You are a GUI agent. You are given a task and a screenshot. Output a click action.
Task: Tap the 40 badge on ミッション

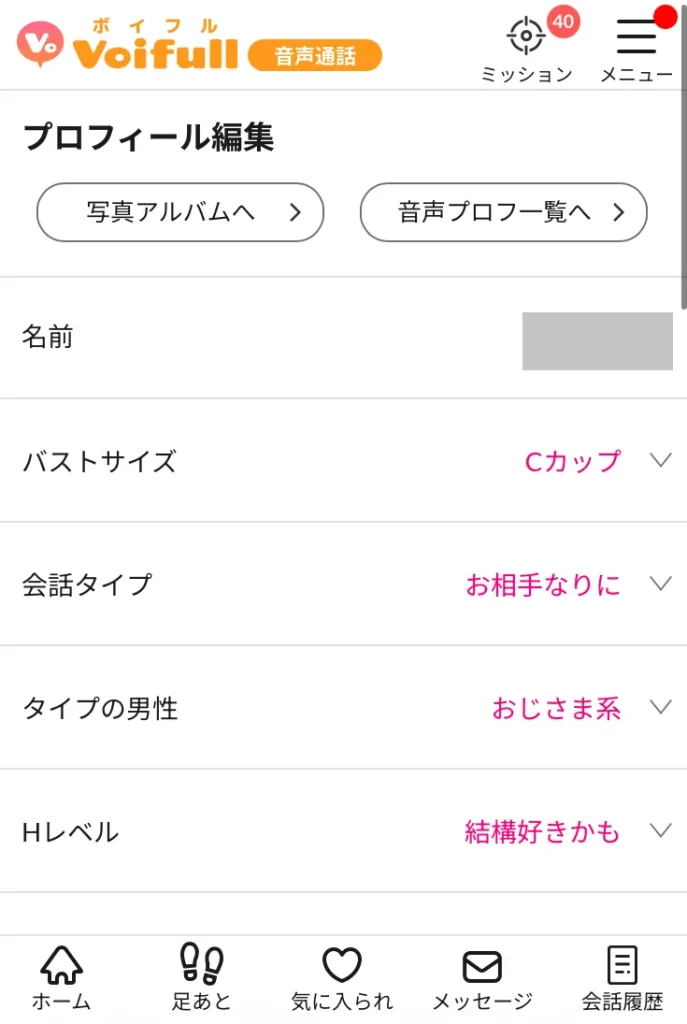pos(560,22)
